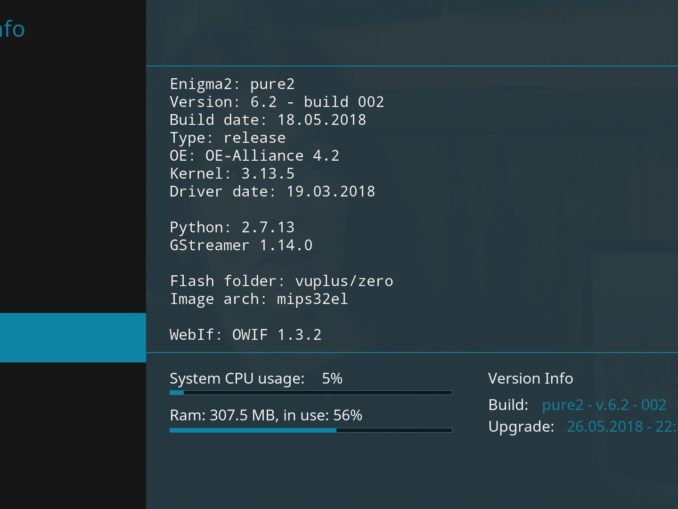
Task: Click 'Driver date: 19.03.2018' line
Action: tap(272, 192)
